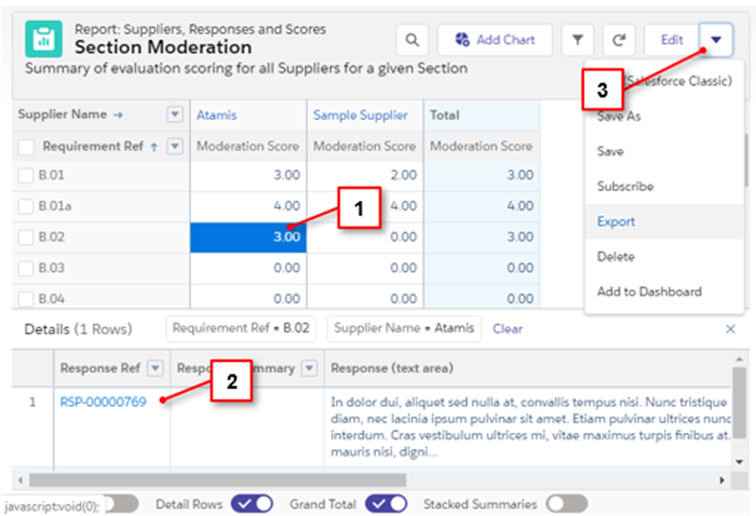Select Add to Dashboard menu item
The image size is (756, 516).
click(649, 292)
